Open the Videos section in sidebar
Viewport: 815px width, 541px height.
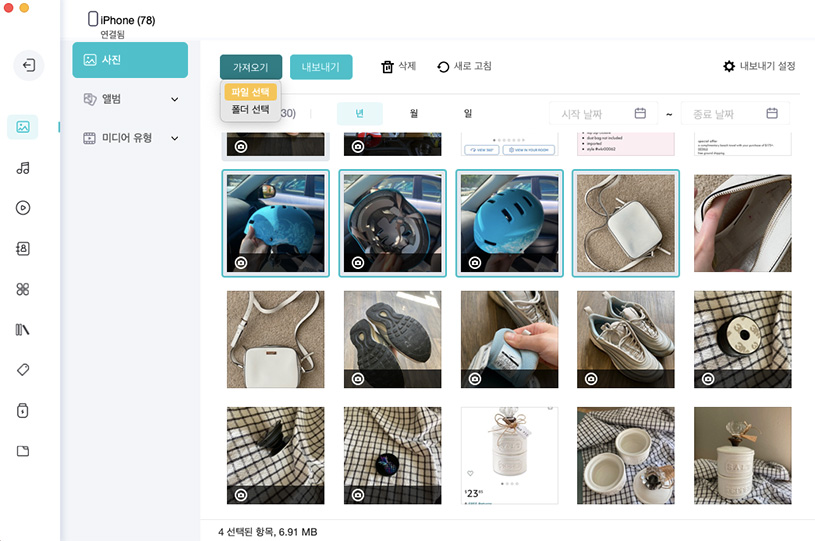point(23,208)
